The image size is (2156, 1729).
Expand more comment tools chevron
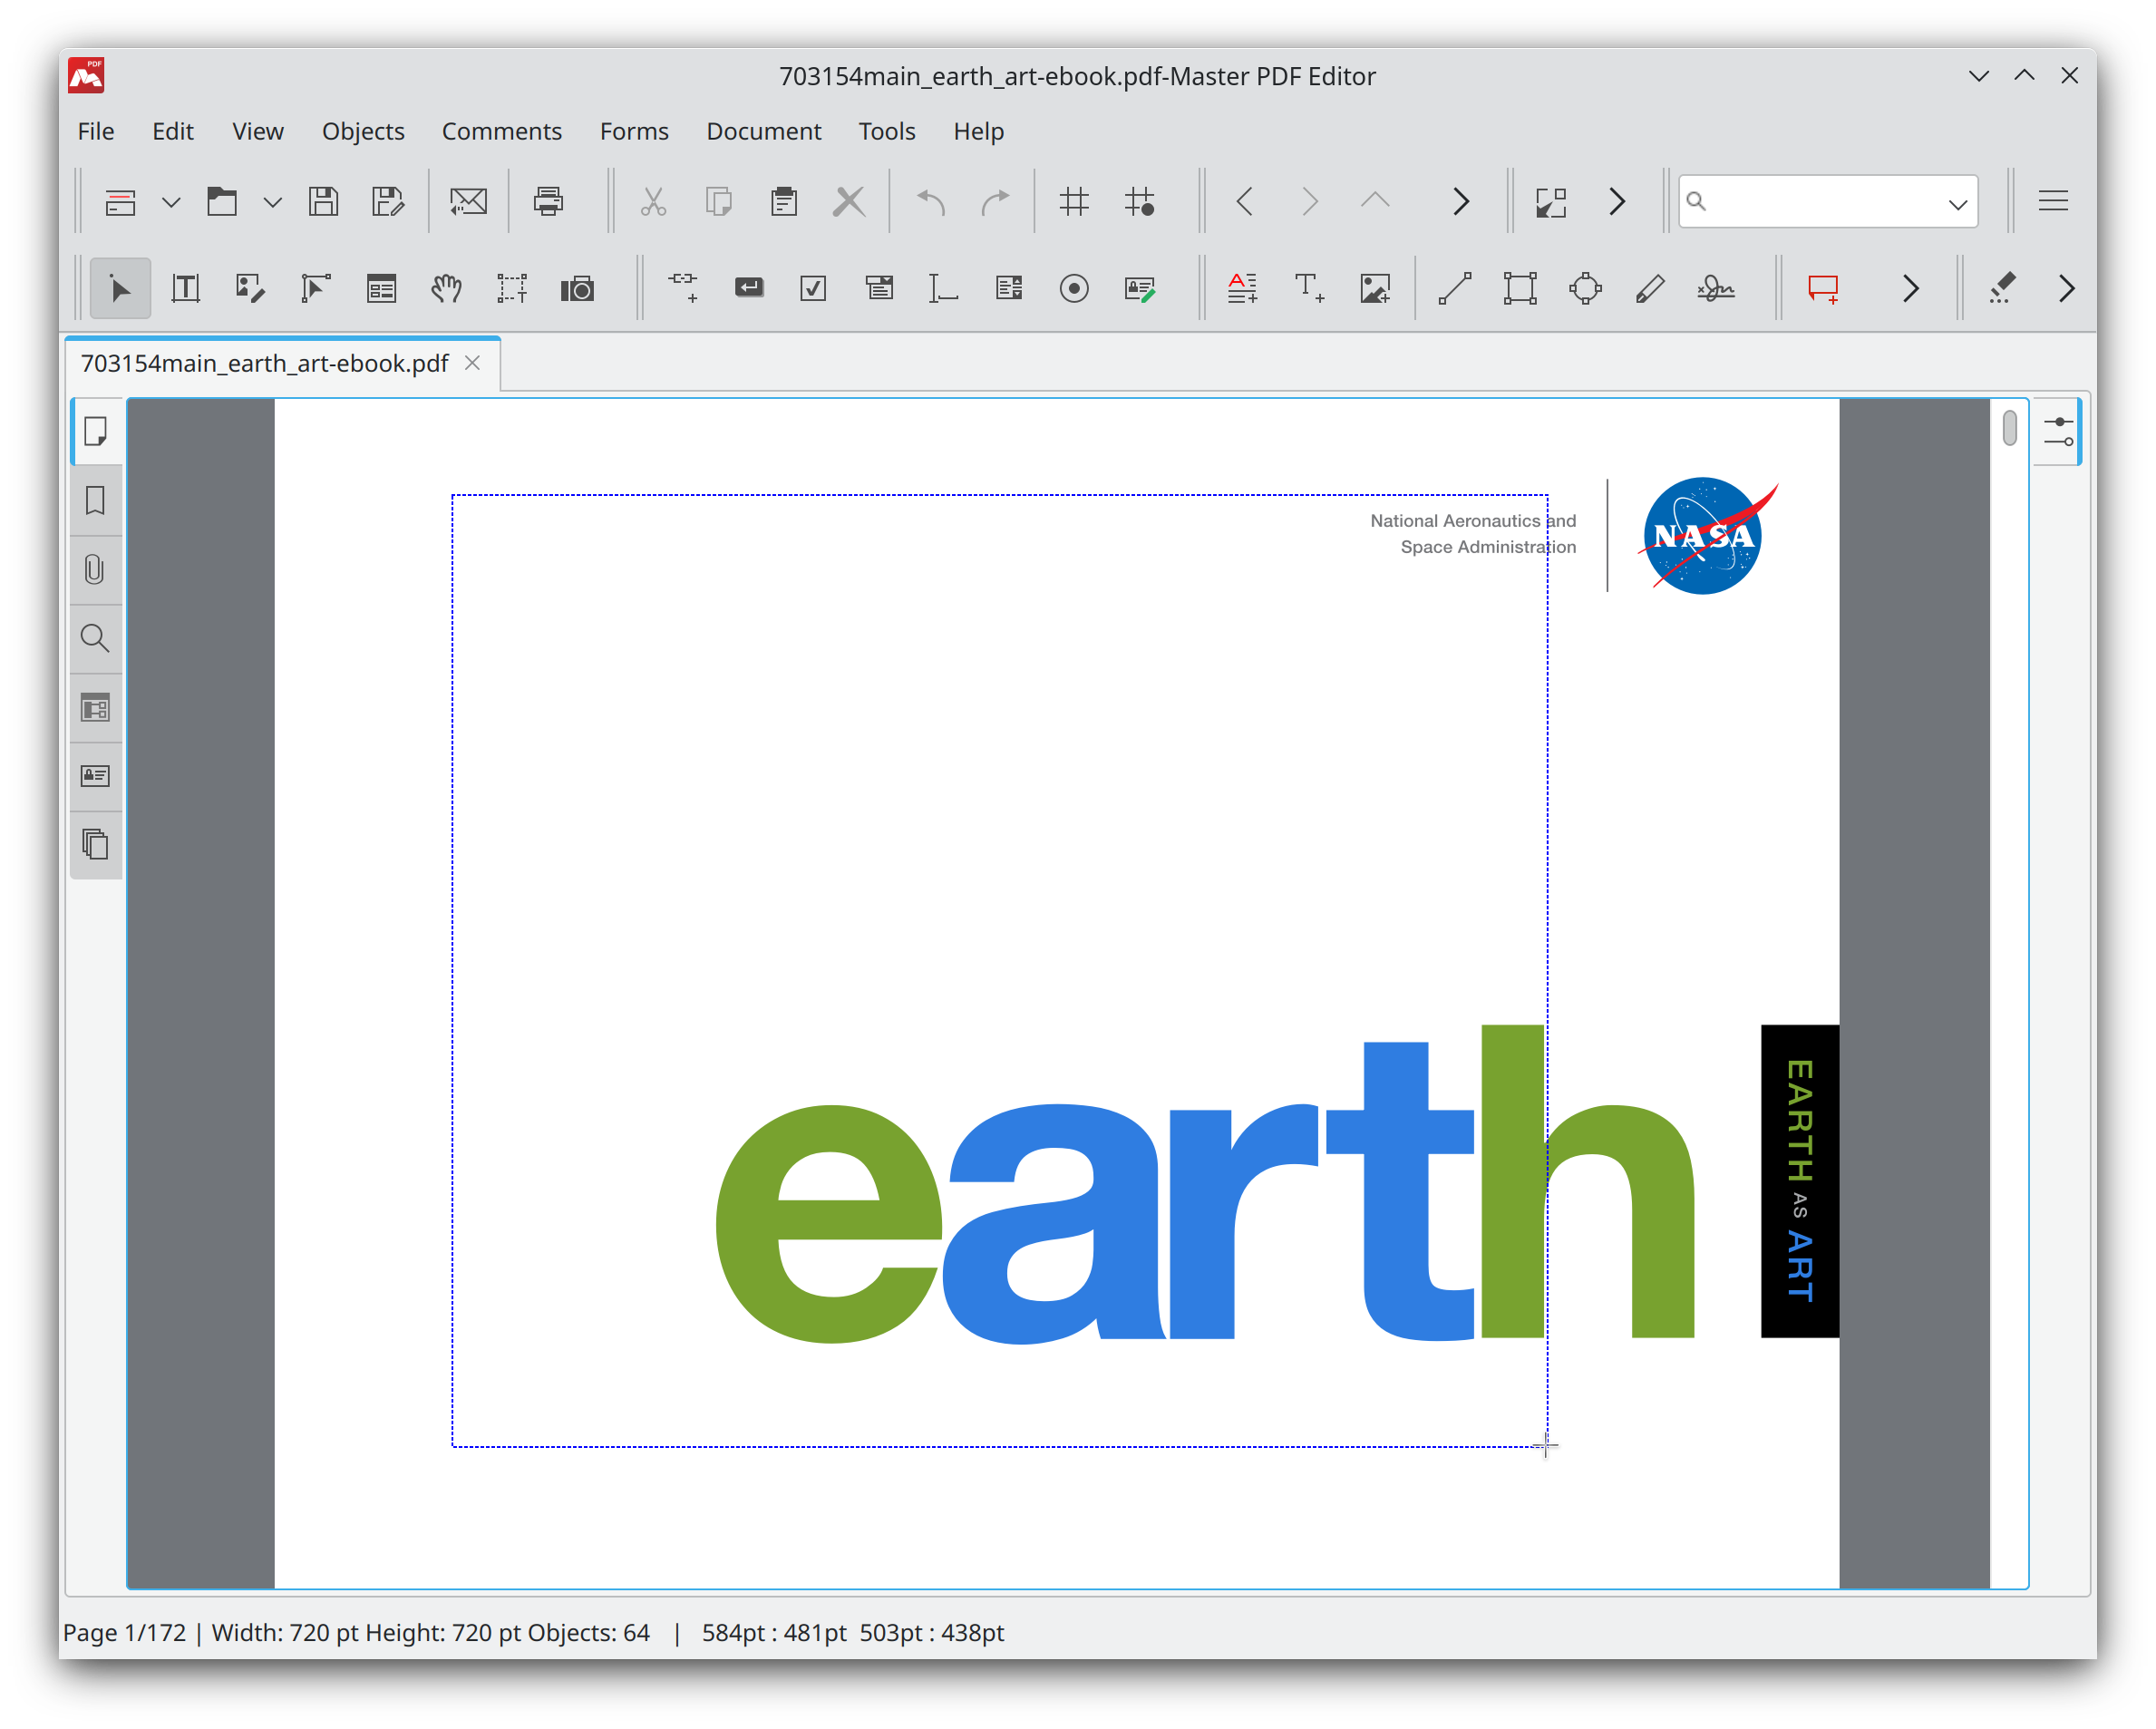coord(1910,289)
